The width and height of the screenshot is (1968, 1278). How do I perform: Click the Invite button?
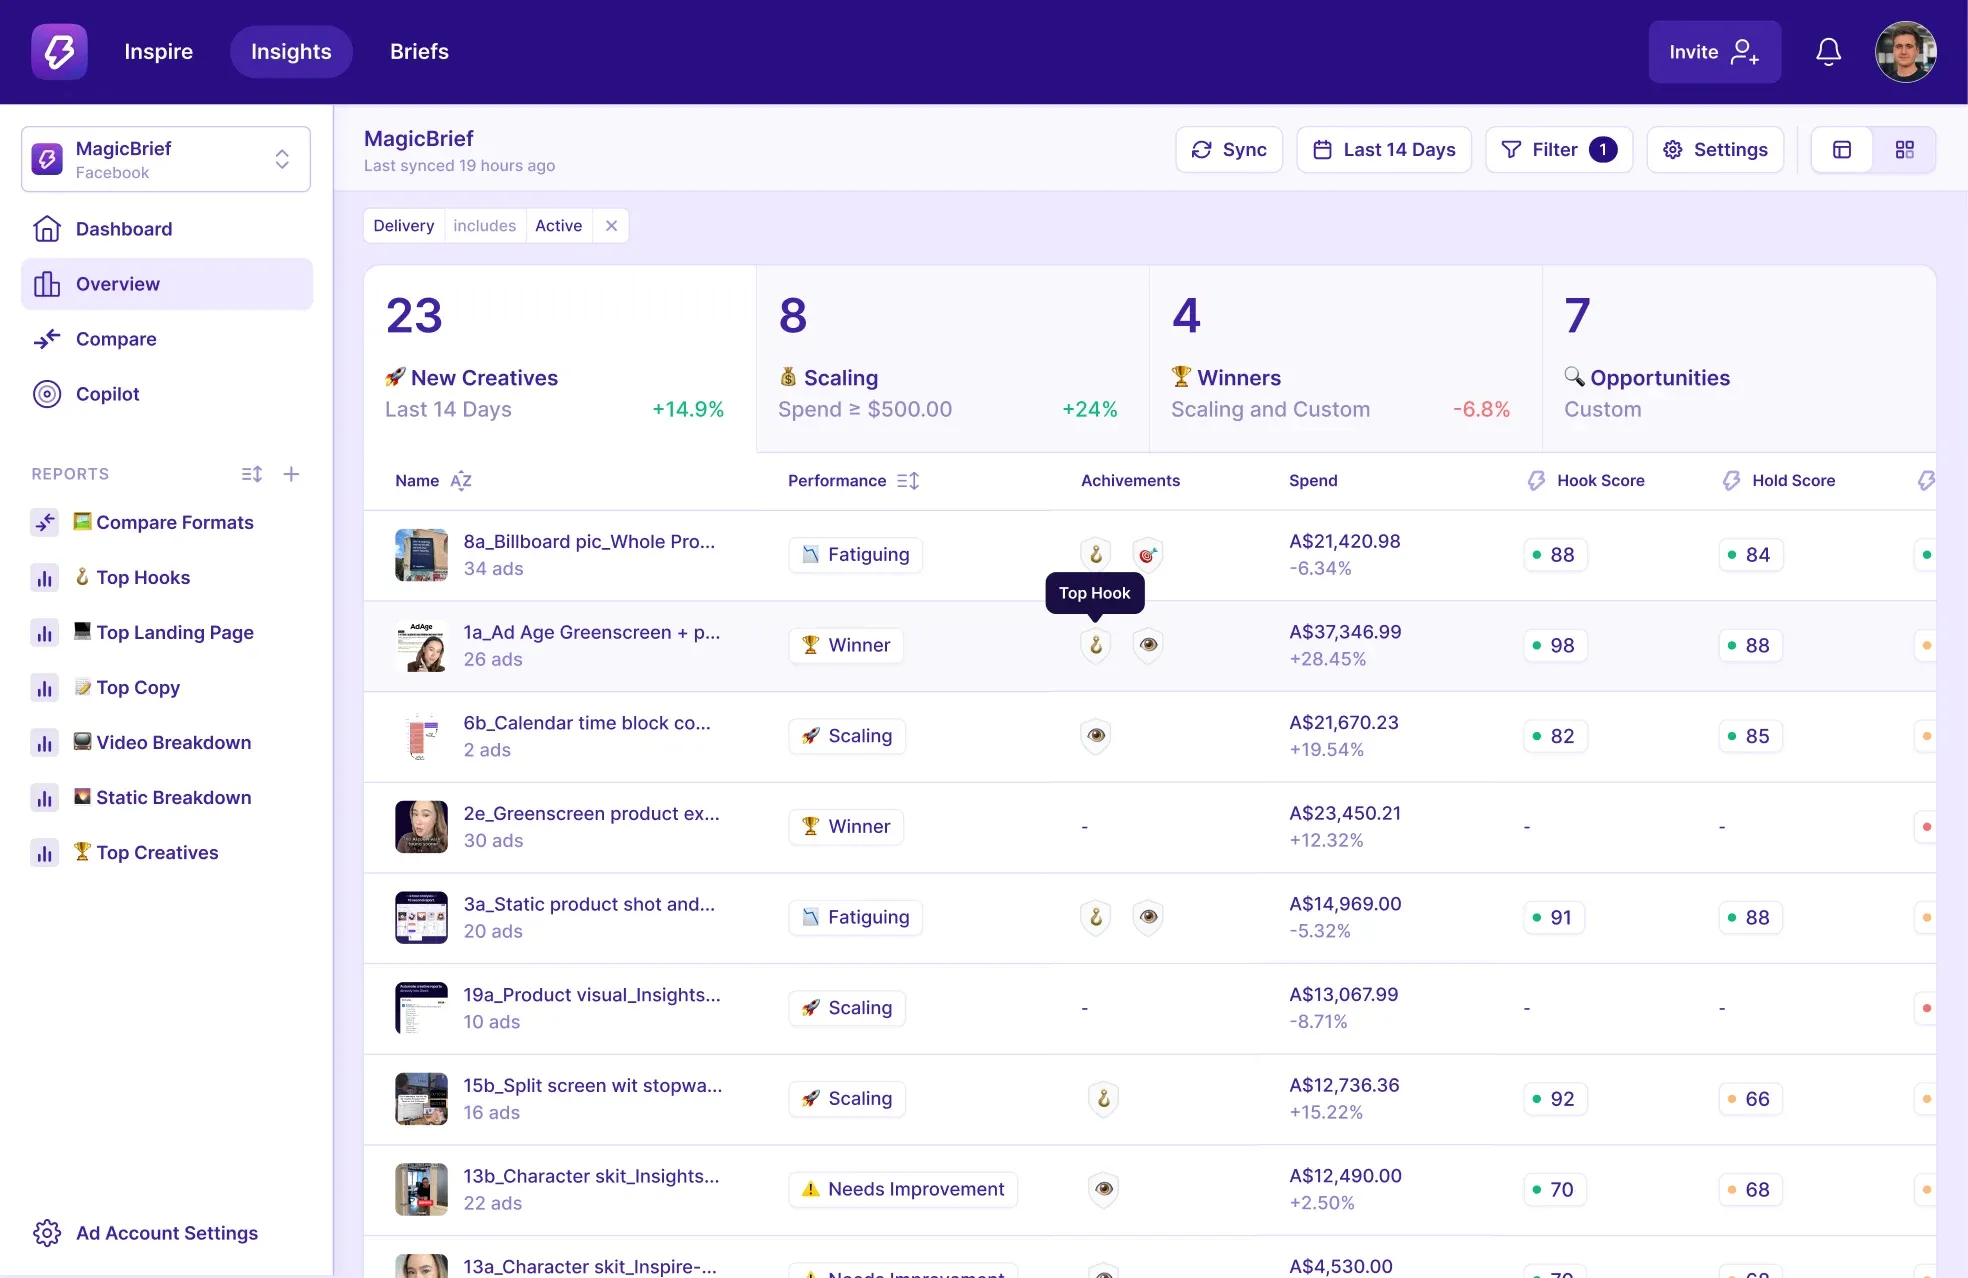click(1714, 52)
